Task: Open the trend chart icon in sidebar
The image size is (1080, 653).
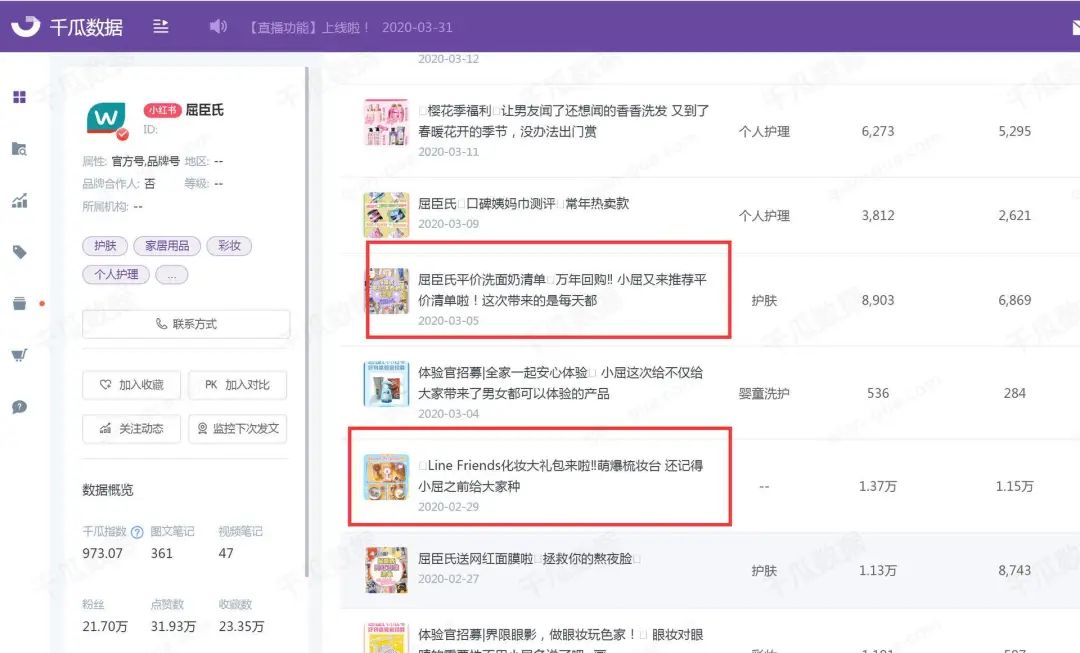Action: [19, 200]
